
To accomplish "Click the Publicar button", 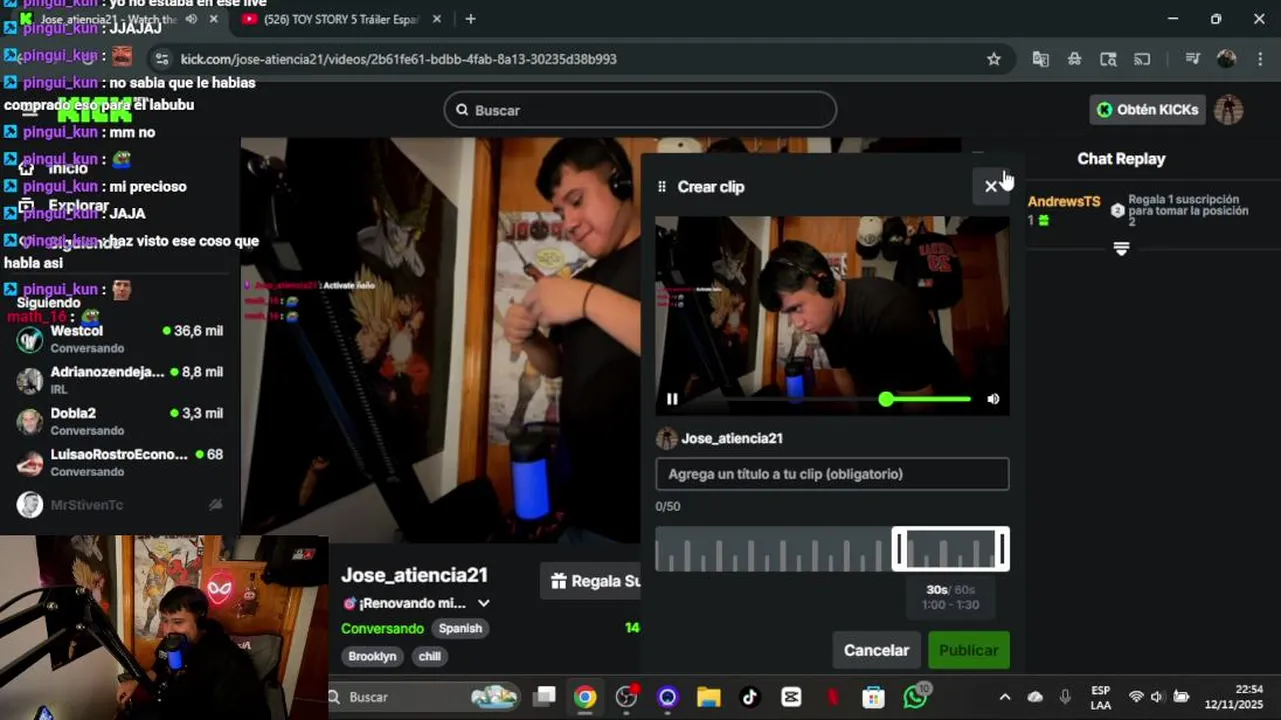I will point(968,650).
